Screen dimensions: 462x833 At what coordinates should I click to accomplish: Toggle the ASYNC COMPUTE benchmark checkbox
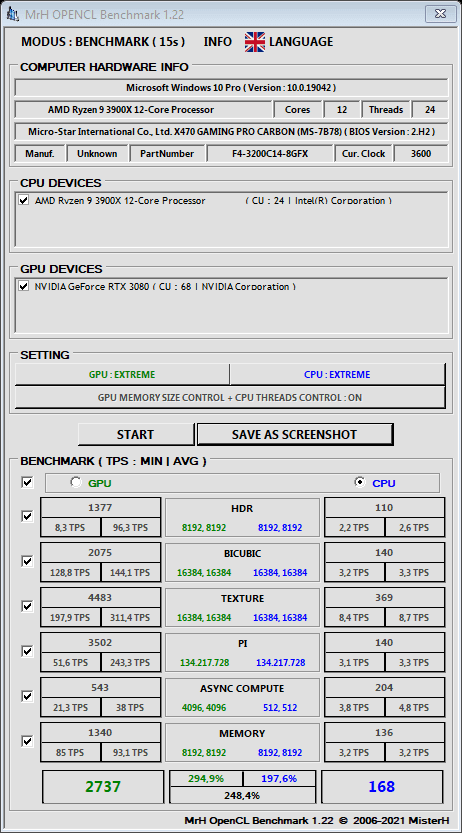pos(27,695)
